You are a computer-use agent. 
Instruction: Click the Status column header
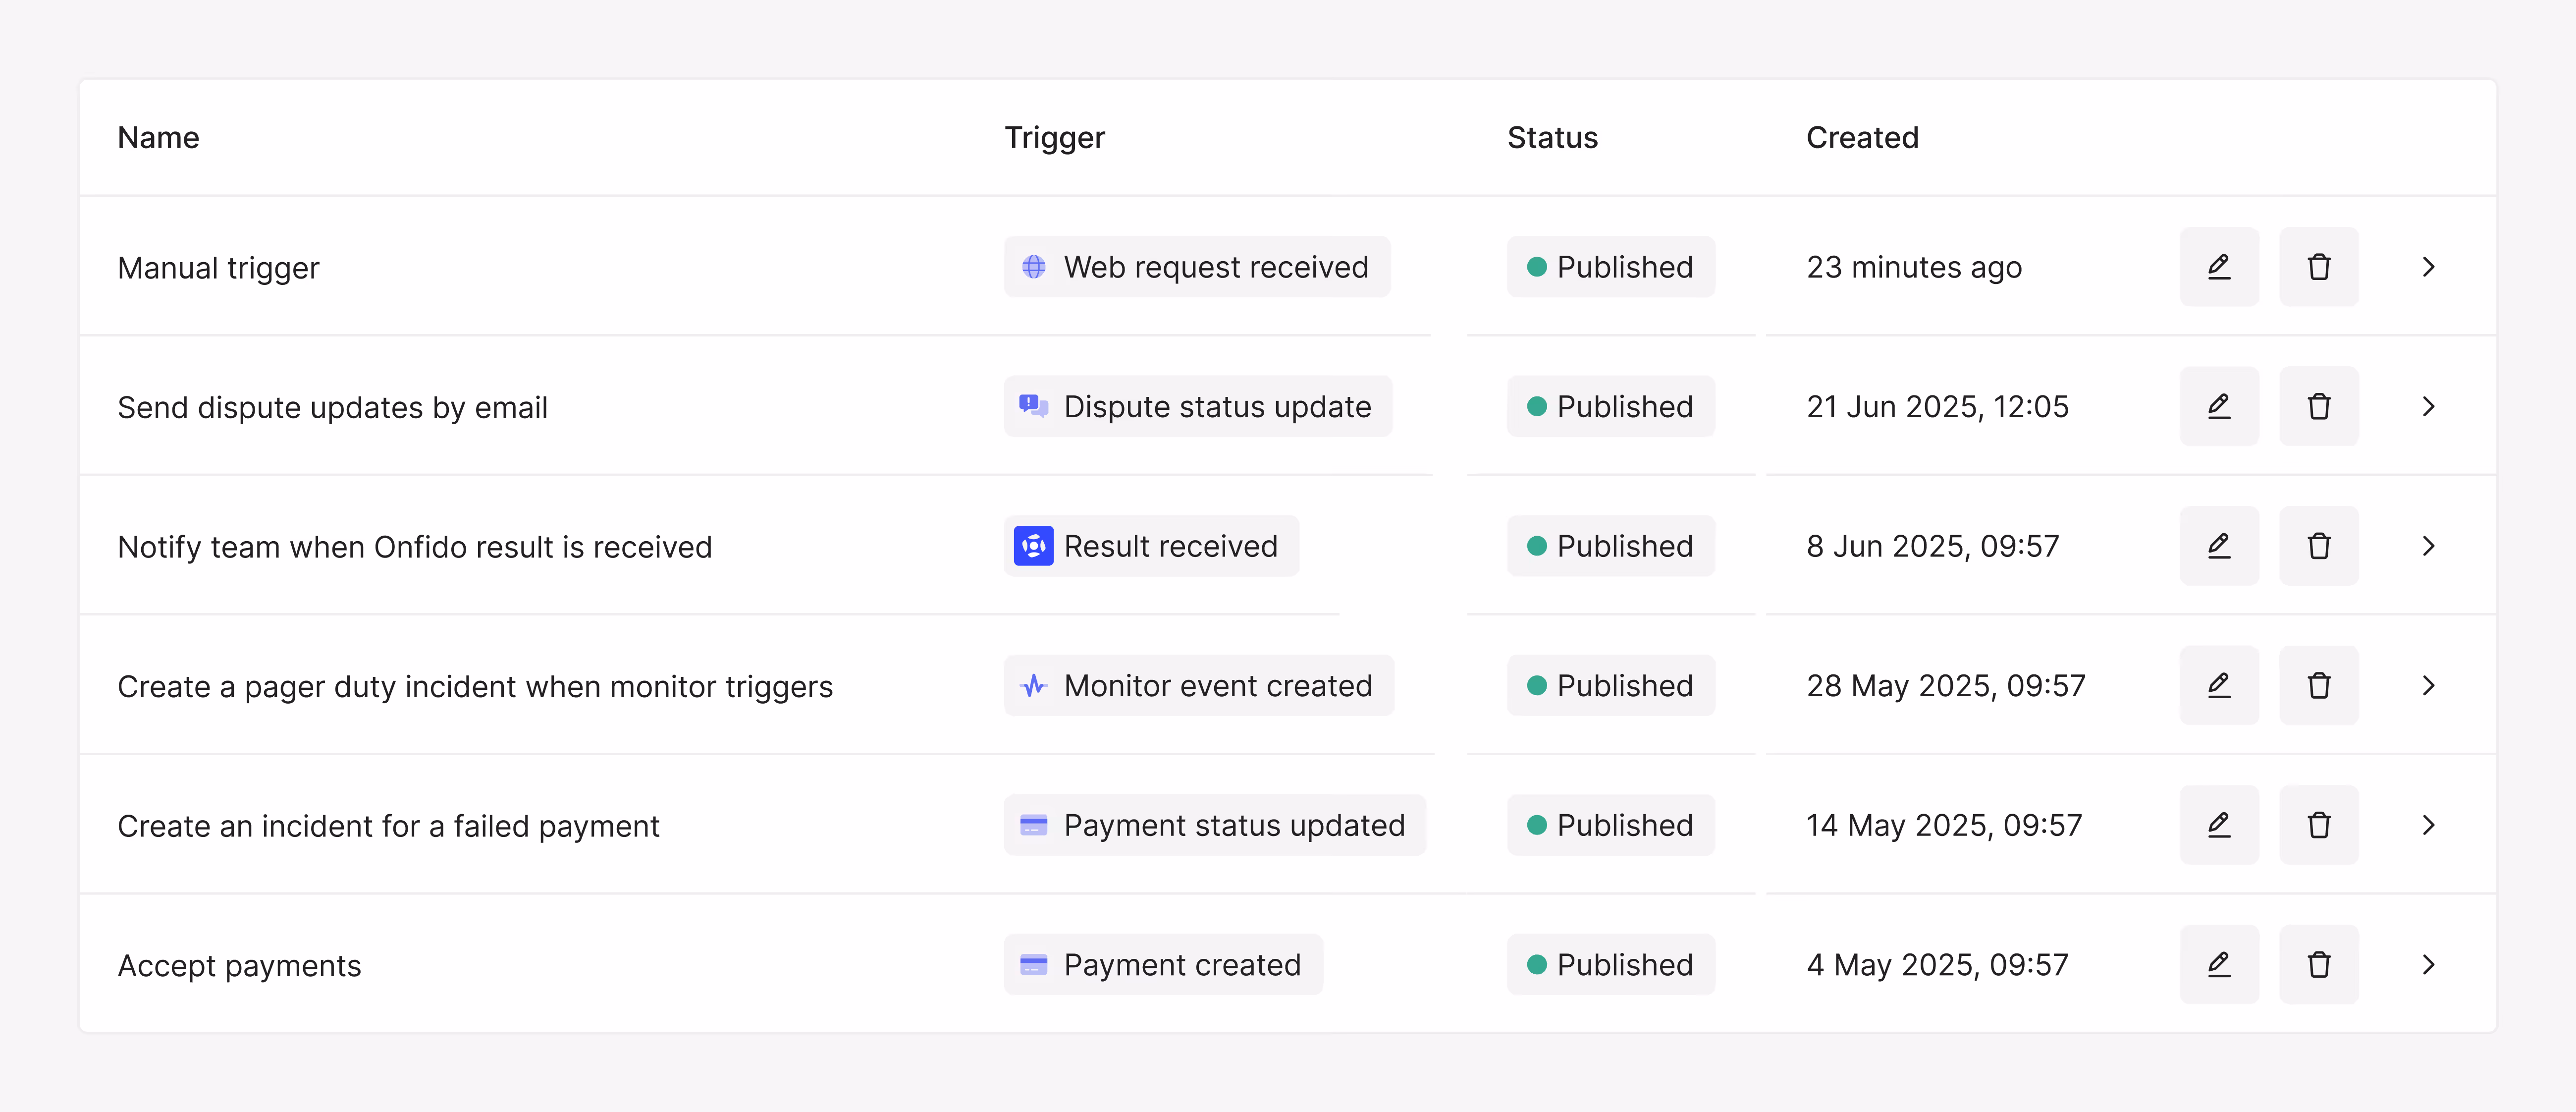click(1552, 137)
